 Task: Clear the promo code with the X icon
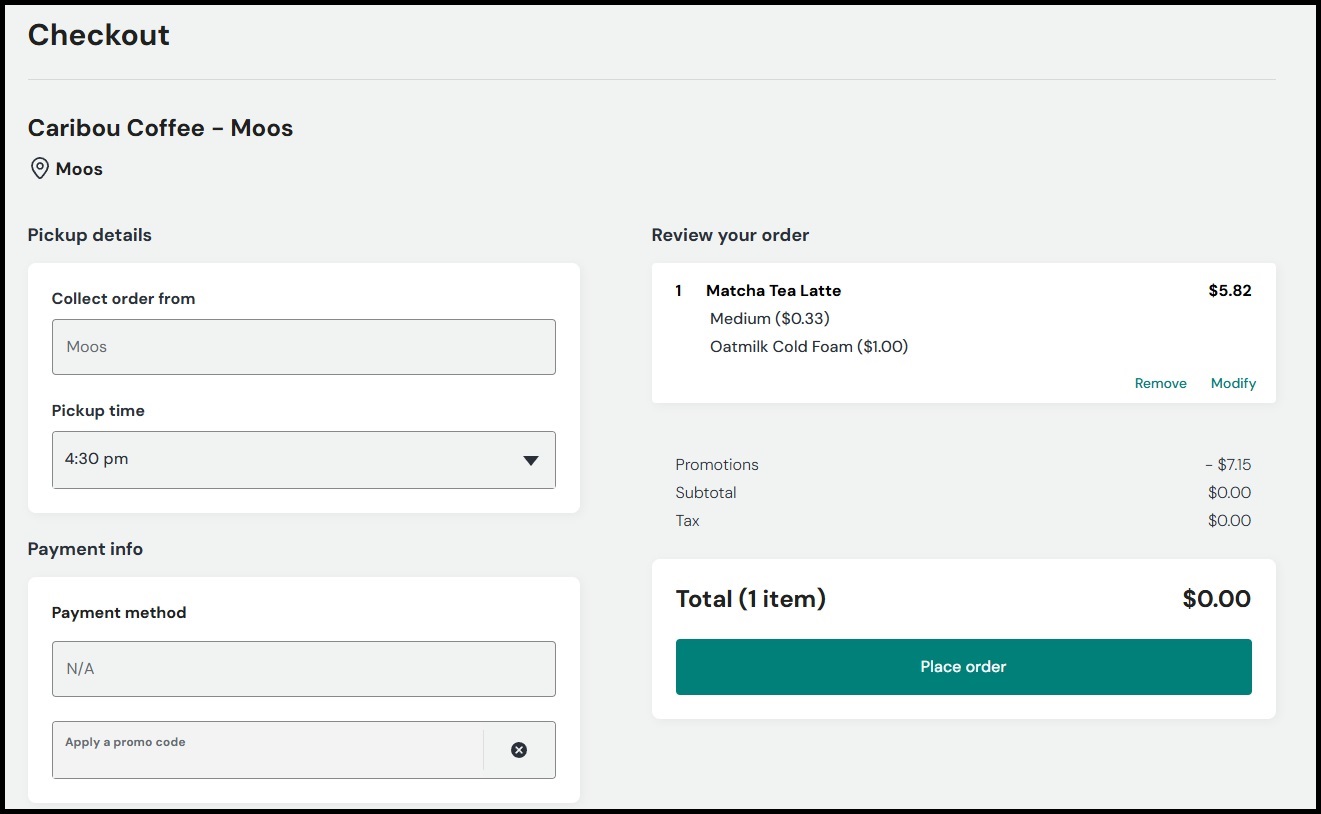coord(519,750)
